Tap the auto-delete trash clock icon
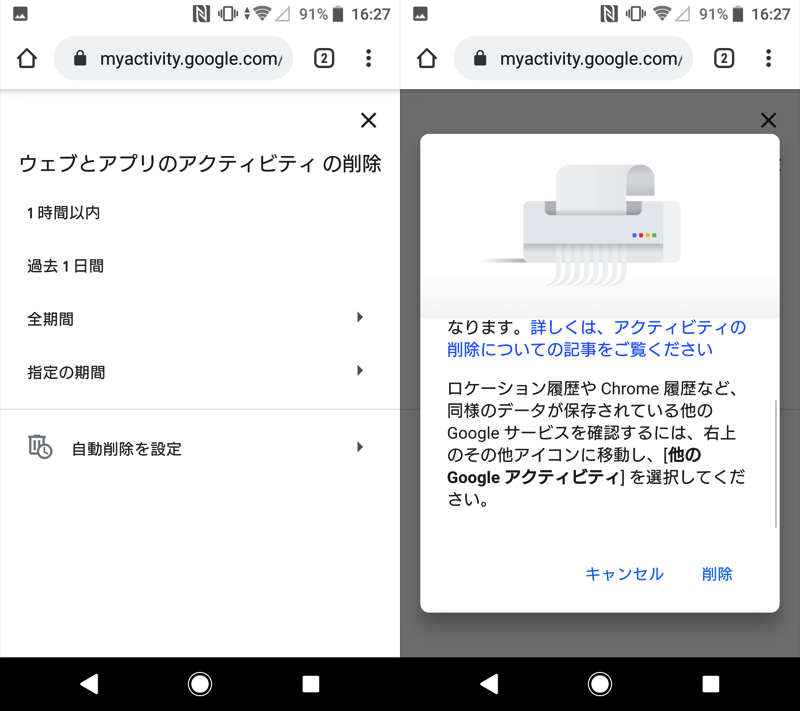This screenshot has height=711, width=800. (40, 447)
